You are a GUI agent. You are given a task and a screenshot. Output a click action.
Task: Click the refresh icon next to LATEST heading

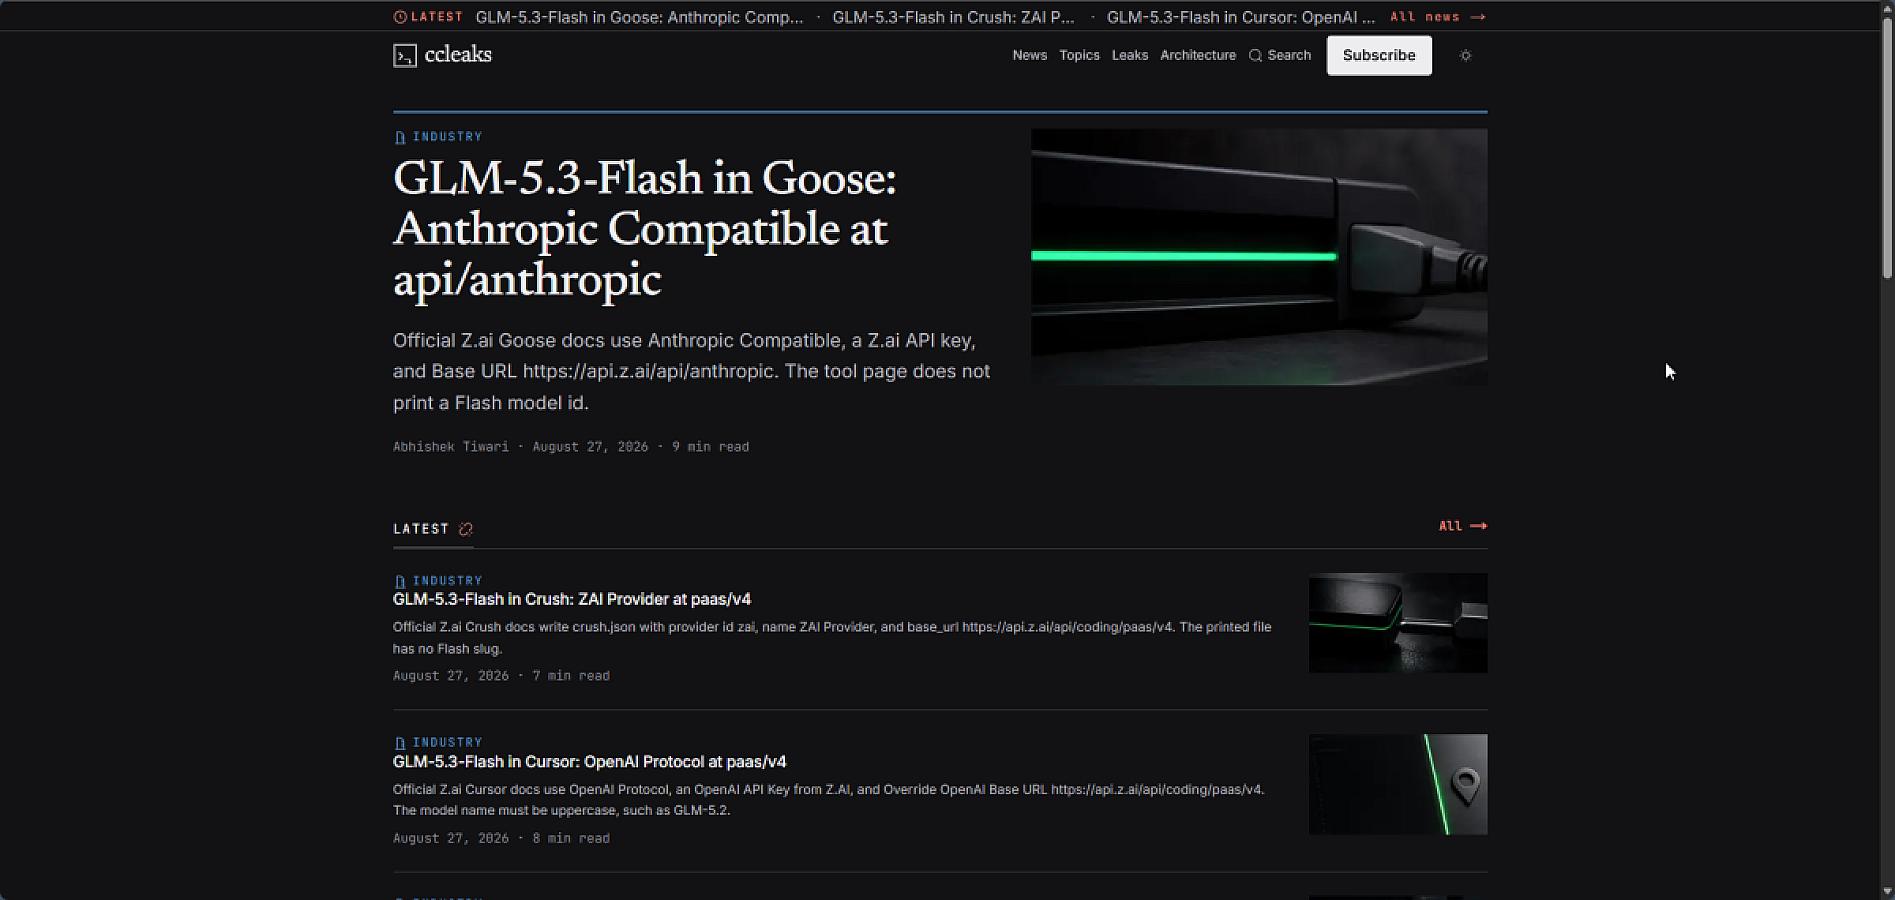pyautogui.click(x=466, y=529)
